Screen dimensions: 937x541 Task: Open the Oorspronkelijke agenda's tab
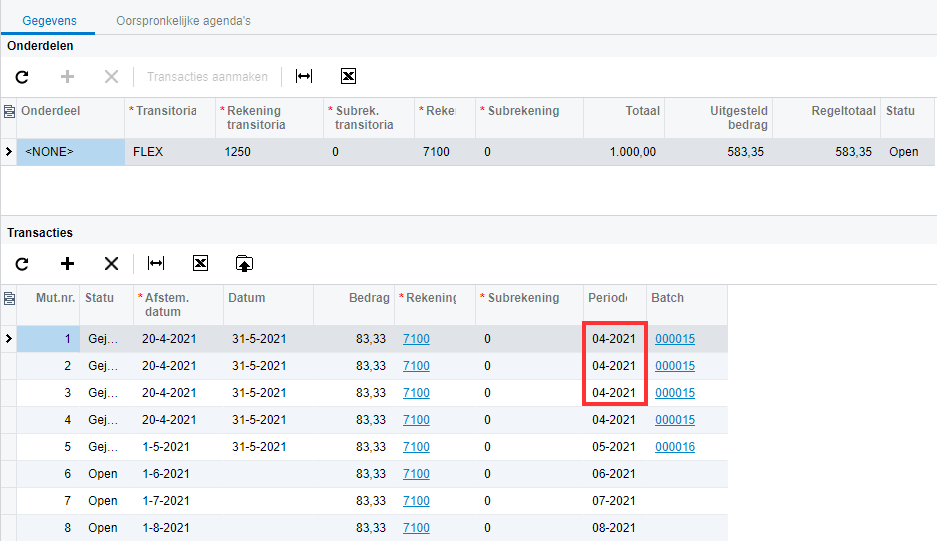coord(183,20)
